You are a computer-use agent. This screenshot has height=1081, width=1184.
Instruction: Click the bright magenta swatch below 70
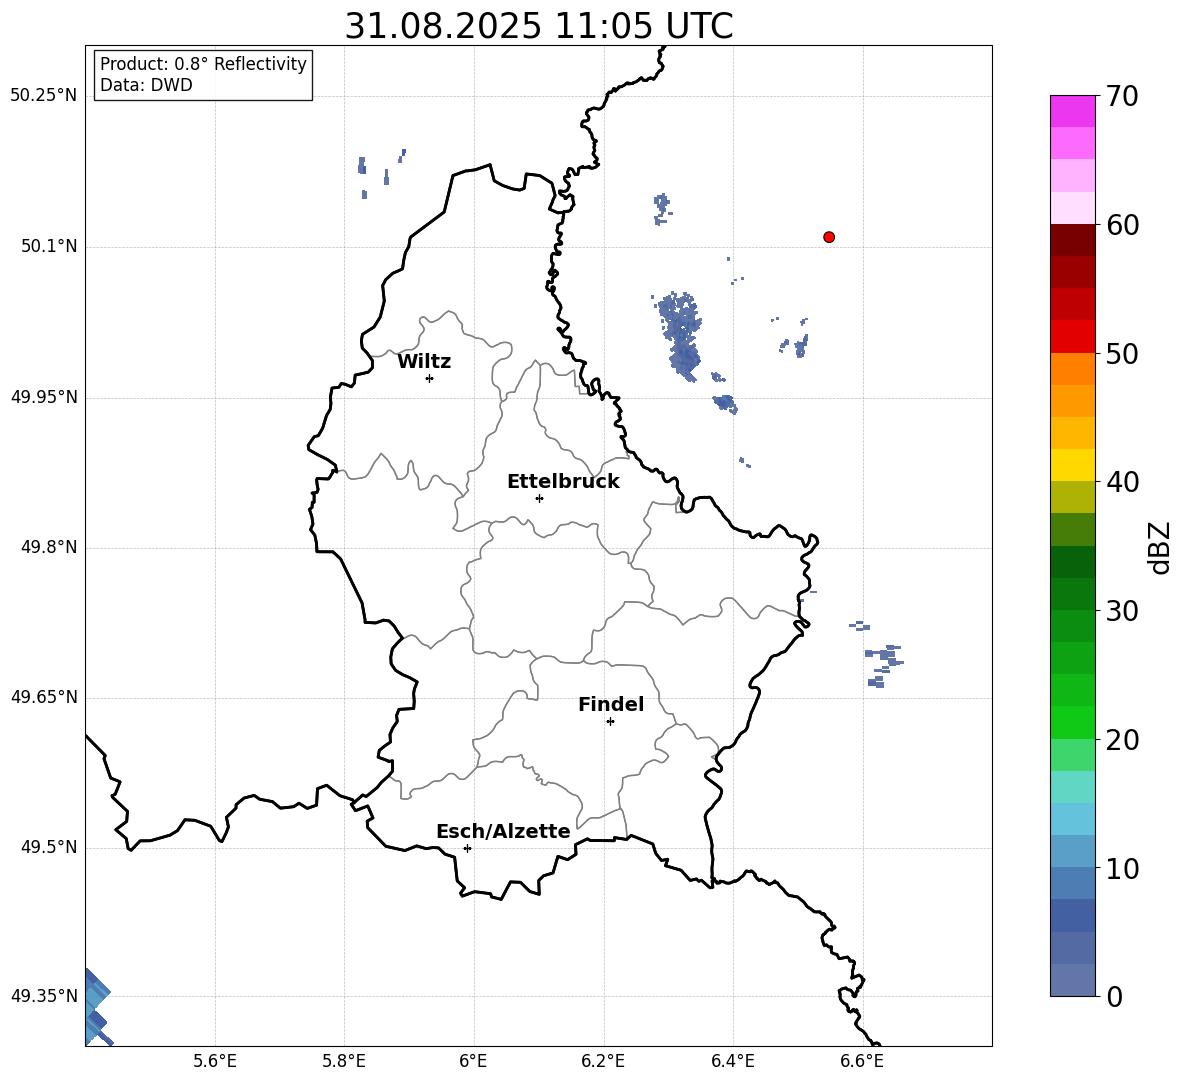click(1072, 111)
